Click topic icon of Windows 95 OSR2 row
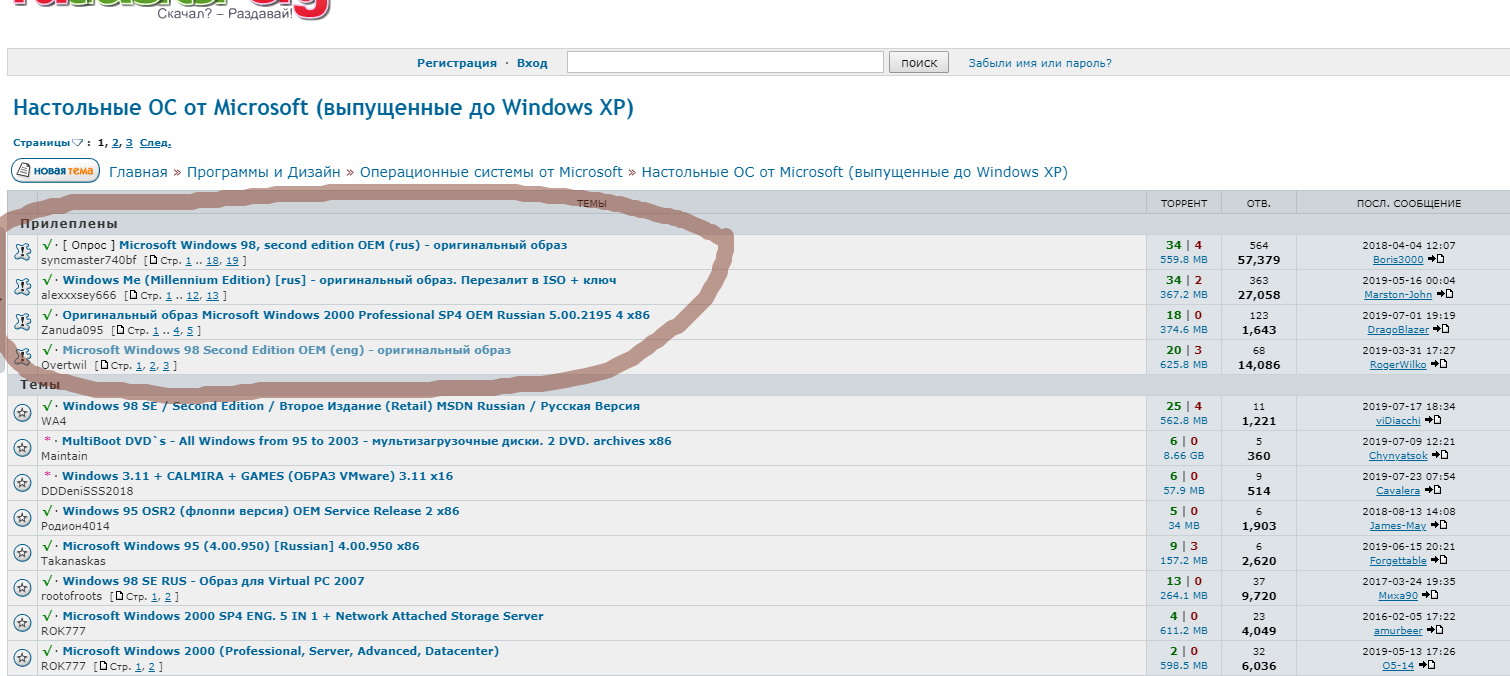This screenshot has width=1510, height=676. coord(22,518)
